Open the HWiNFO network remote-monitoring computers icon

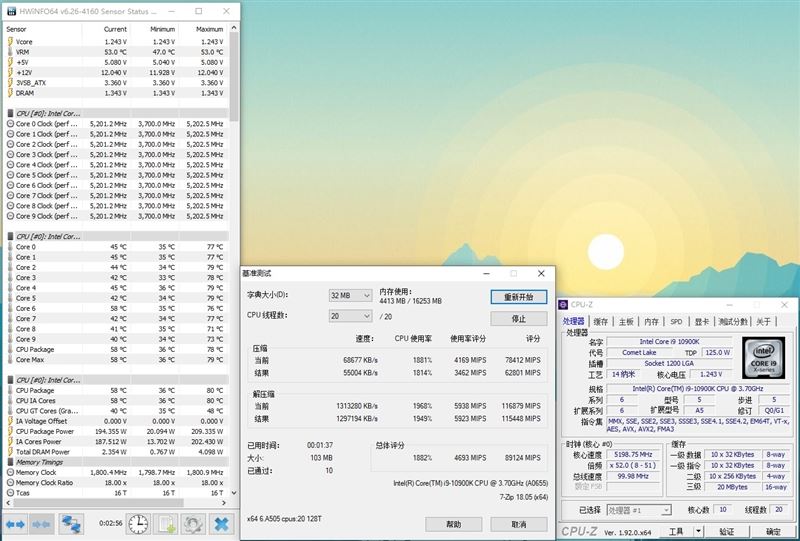(x=71, y=524)
